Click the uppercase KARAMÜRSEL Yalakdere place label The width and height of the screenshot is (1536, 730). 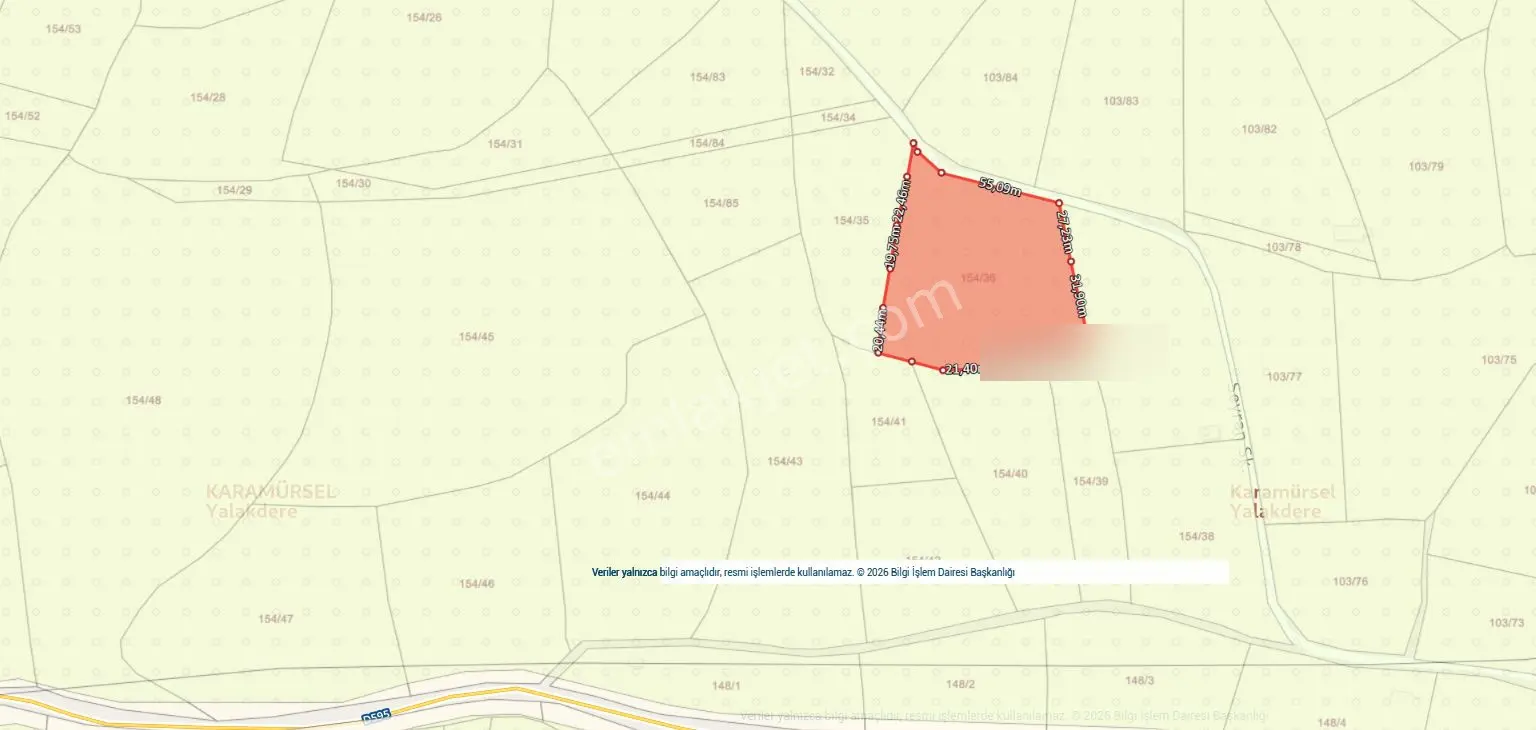tap(271, 501)
